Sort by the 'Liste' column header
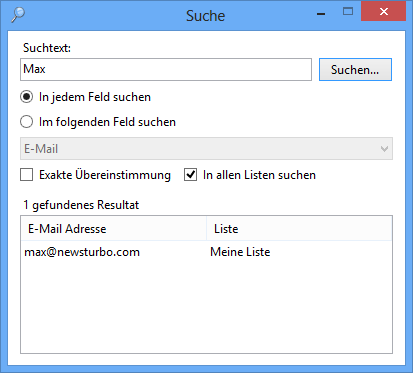This screenshot has height=373, width=413. pyautogui.click(x=299, y=229)
